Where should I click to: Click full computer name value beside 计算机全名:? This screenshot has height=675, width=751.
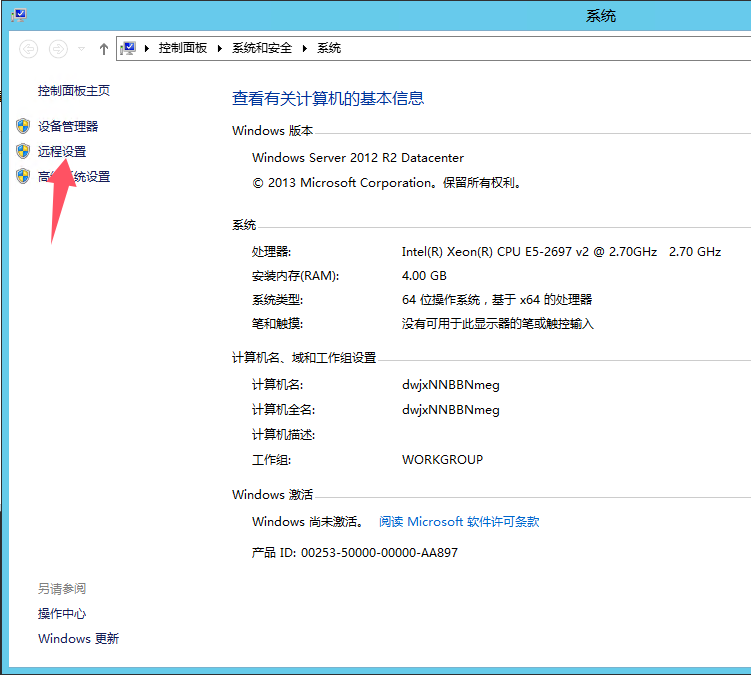451,410
